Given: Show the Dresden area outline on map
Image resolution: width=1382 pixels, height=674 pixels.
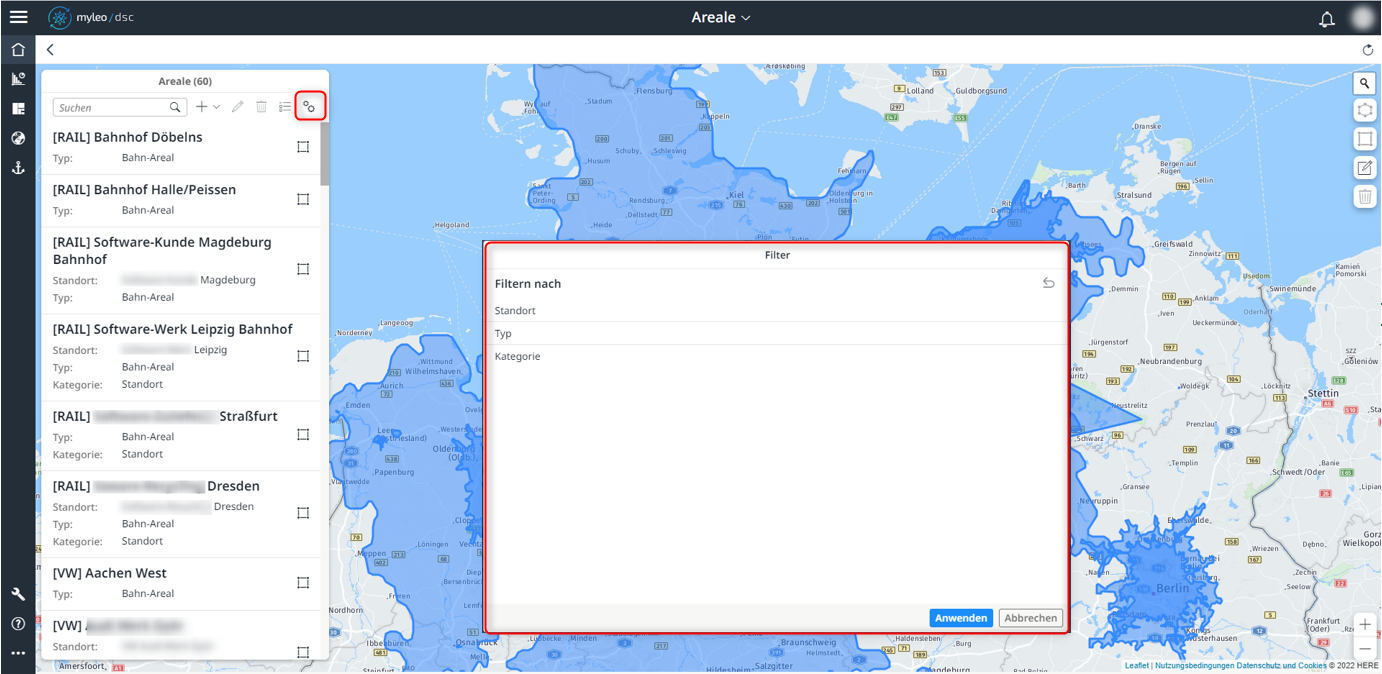Looking at the screenshot, I should 303,513.
